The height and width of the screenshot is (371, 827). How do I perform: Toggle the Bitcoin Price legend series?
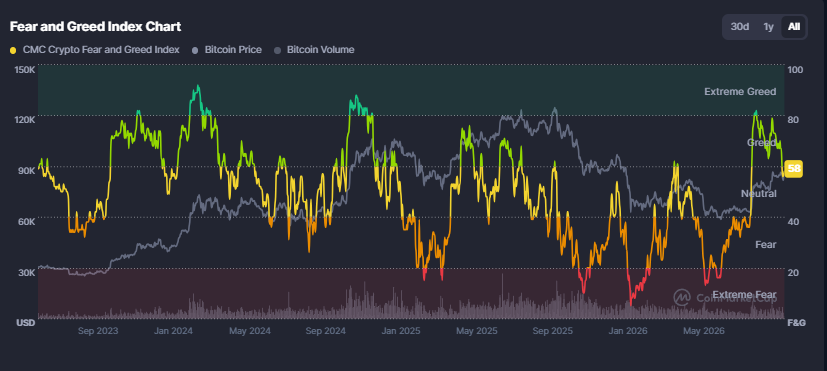(227, 50)
